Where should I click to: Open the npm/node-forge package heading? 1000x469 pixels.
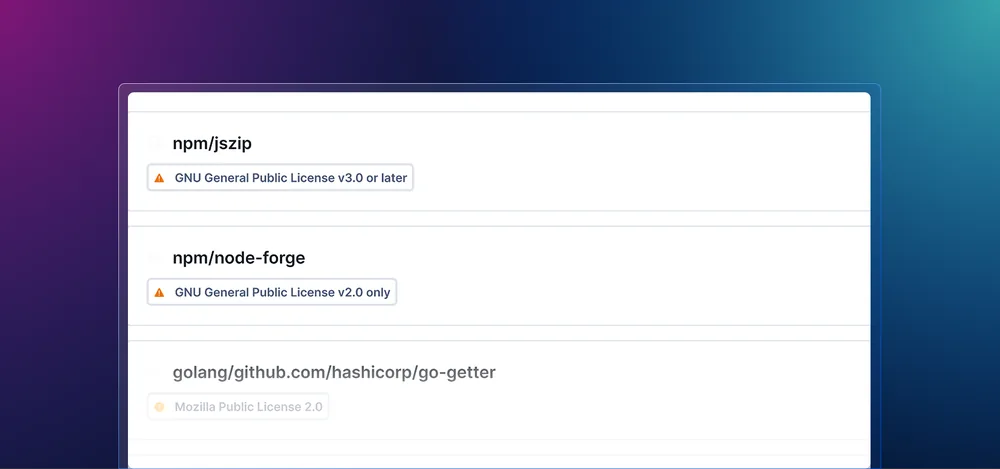pos(239,258)
